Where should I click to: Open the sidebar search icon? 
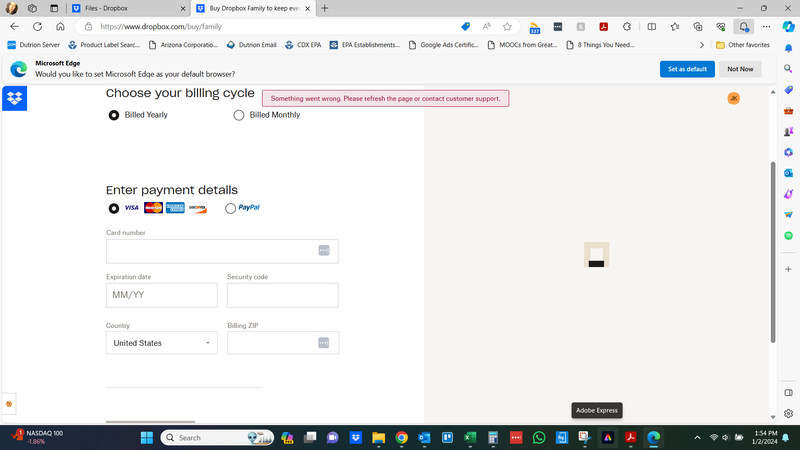tap(788, 68)
